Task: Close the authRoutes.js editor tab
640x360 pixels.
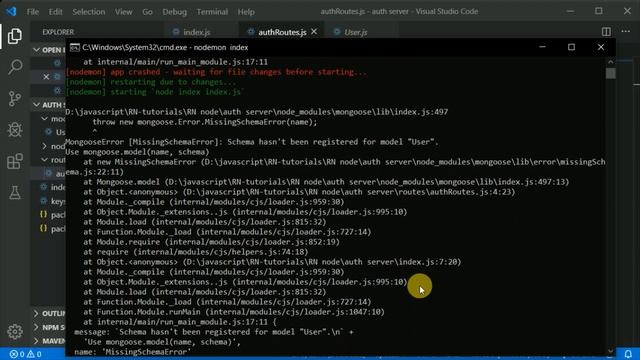Action: pos(314,31)
